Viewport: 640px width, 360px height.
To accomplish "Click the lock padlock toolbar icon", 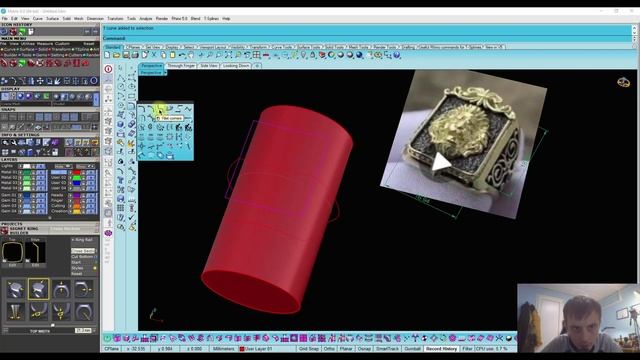I will pos(313,55).
